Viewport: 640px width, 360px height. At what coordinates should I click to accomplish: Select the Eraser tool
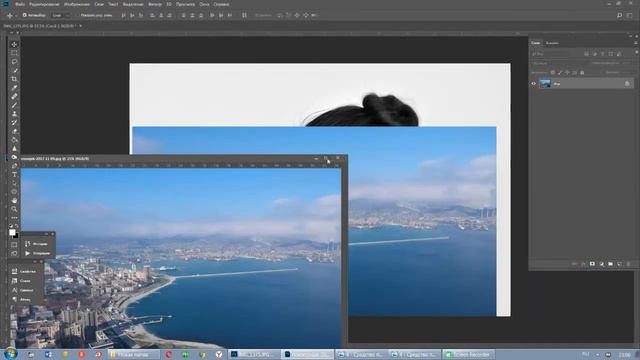point(14,131)
